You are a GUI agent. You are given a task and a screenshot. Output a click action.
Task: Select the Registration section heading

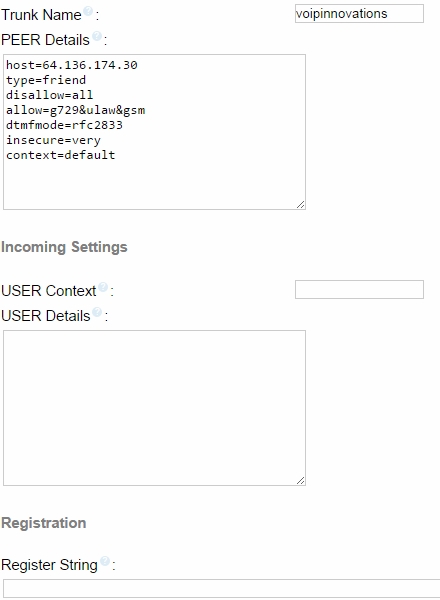tap(44, 523)
